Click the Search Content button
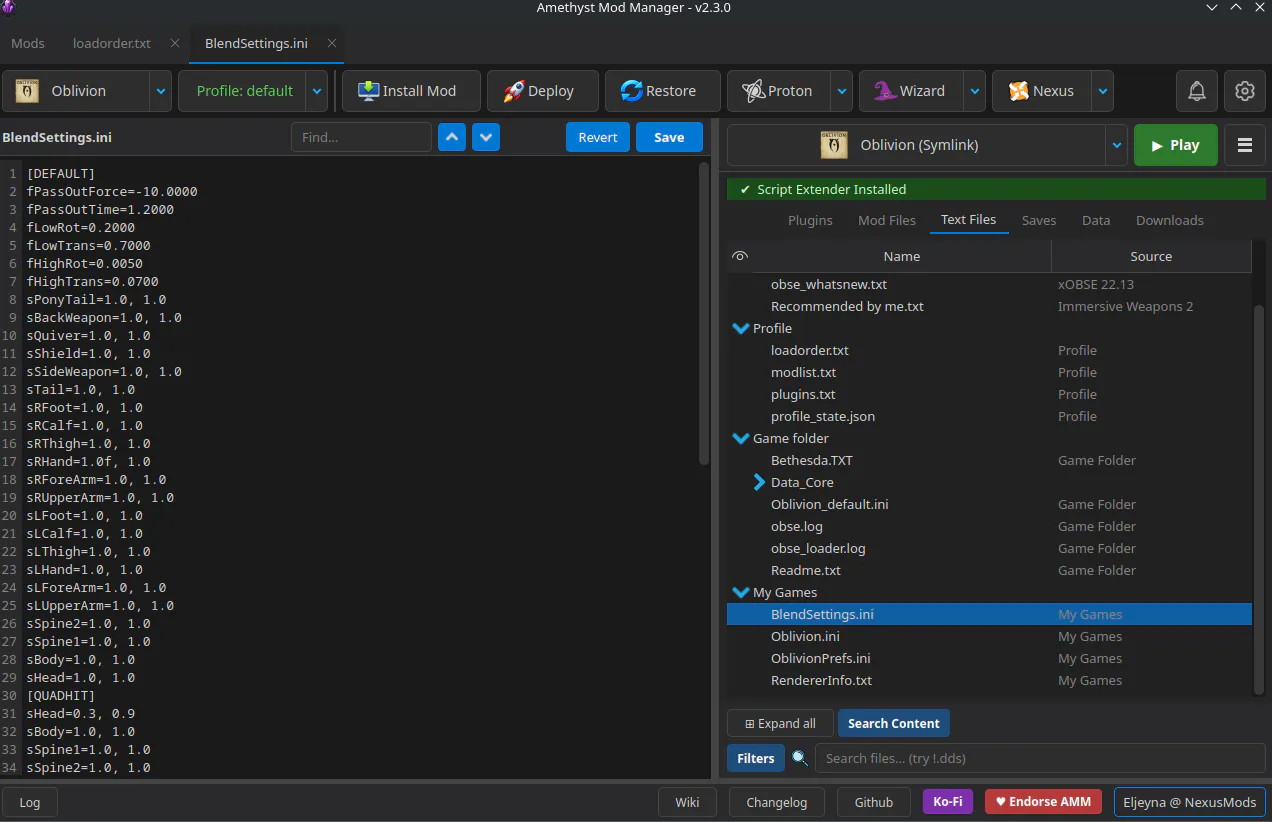The width and height of the screenshot is (1272, 822). click(894, 723)
